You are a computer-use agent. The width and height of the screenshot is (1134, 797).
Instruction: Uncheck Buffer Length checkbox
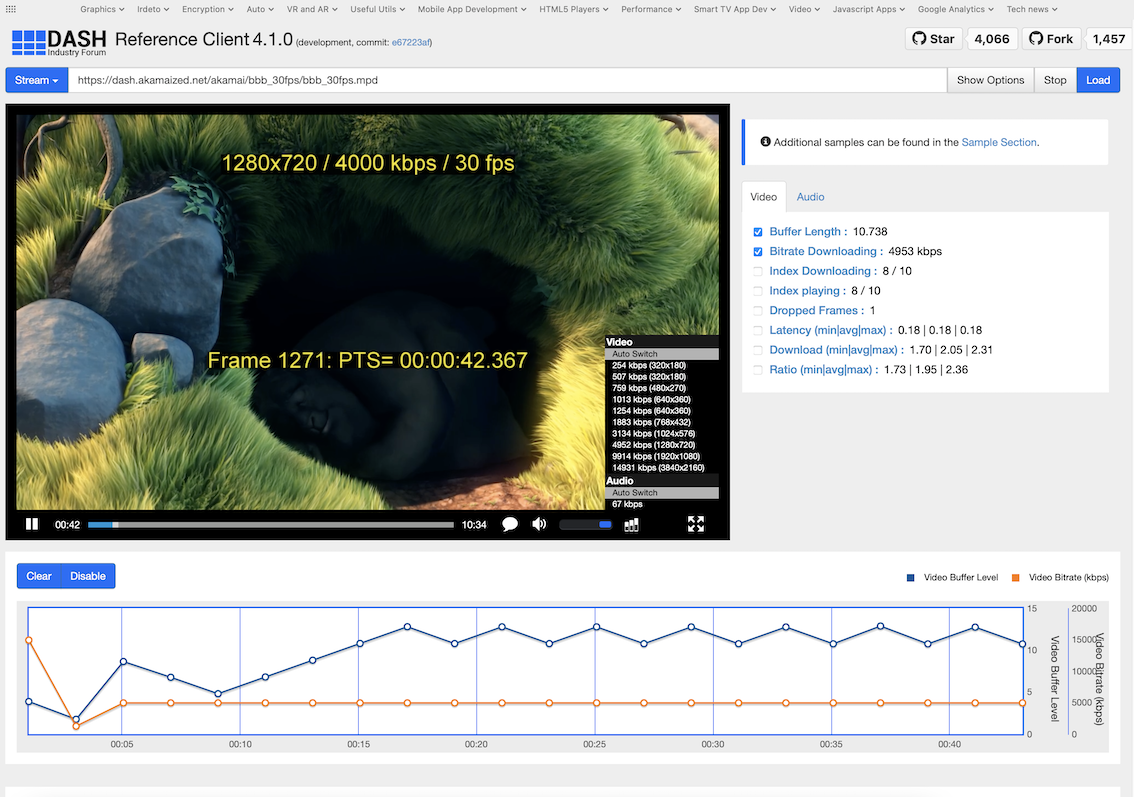(758, 232)
